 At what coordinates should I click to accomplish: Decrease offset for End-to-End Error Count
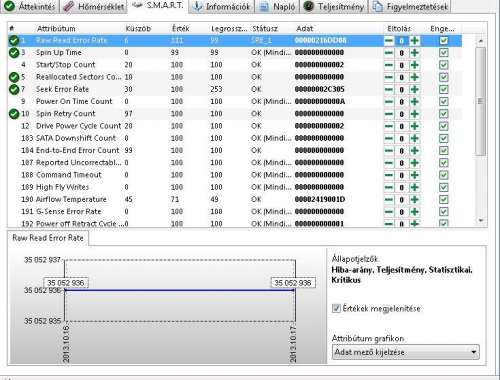(389, 151)
